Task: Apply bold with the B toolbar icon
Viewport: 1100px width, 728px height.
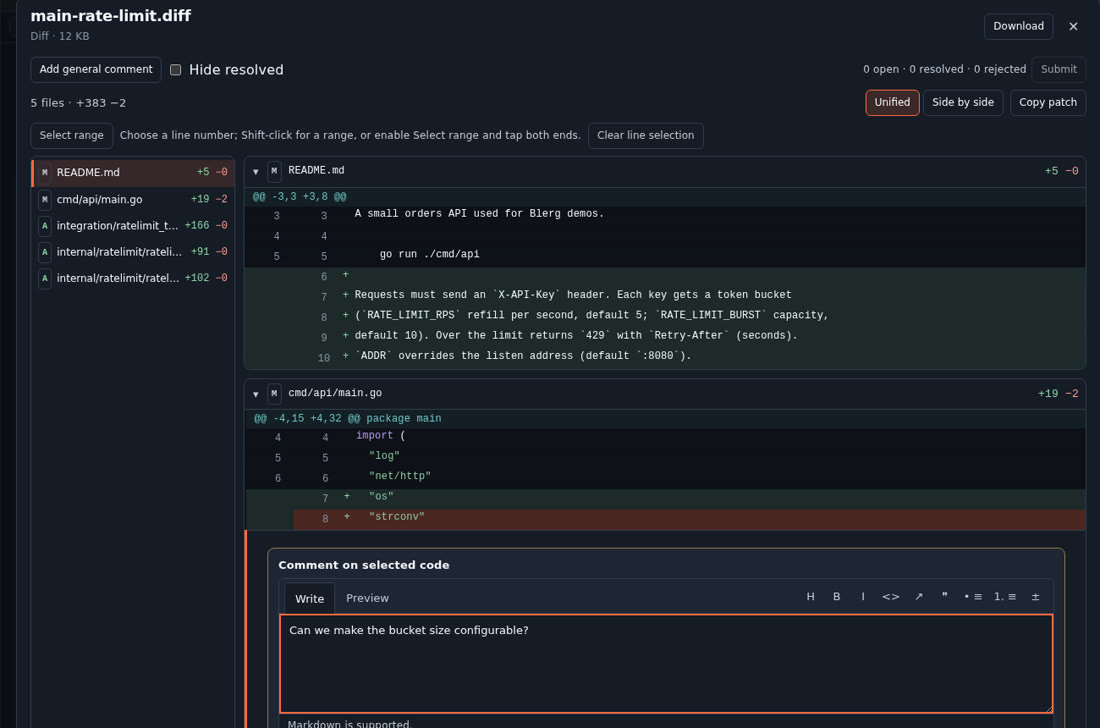Action: (836, 597)
